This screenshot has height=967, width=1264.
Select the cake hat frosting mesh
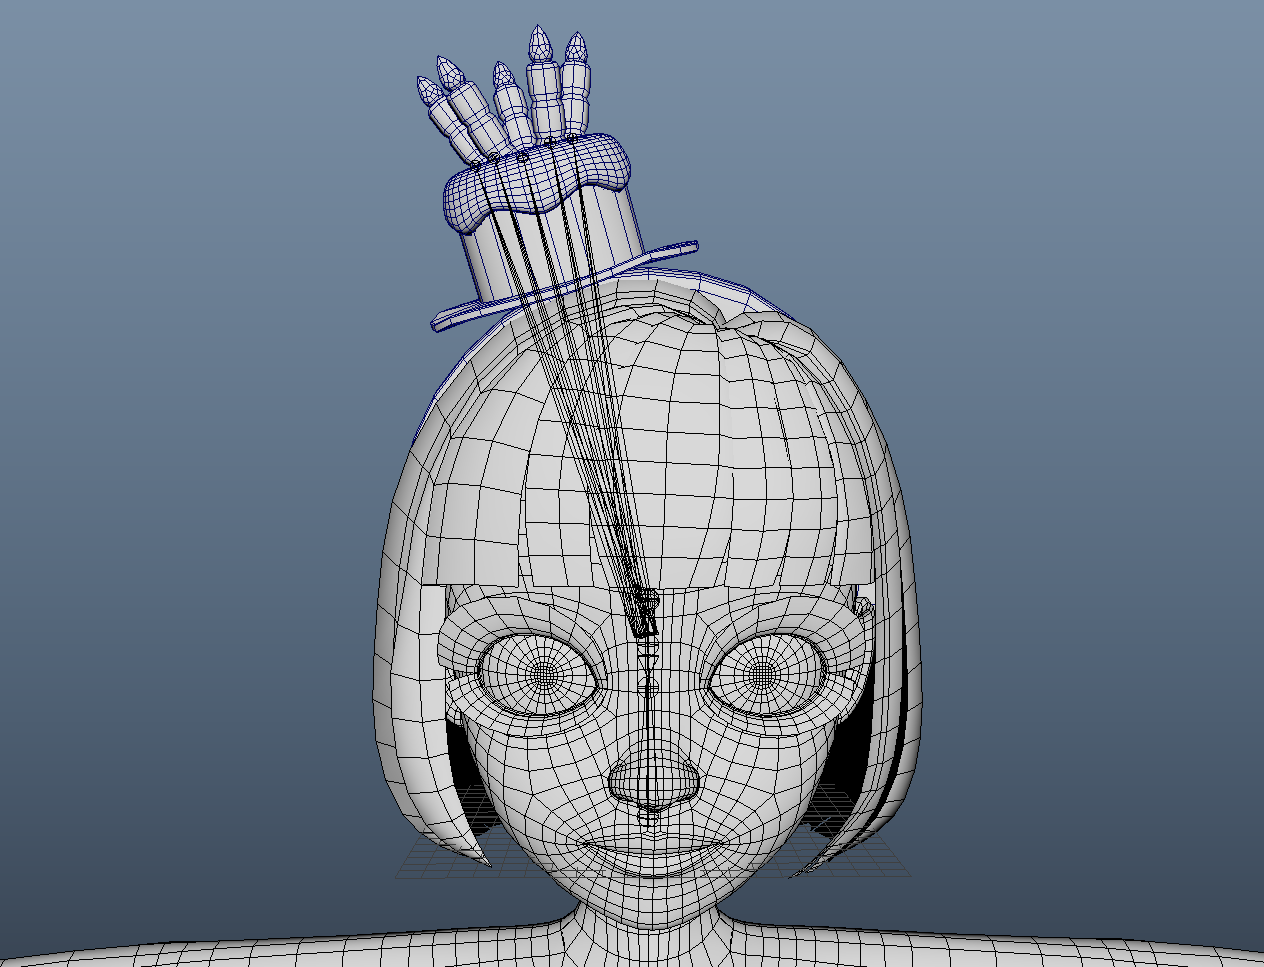[537, 184]
